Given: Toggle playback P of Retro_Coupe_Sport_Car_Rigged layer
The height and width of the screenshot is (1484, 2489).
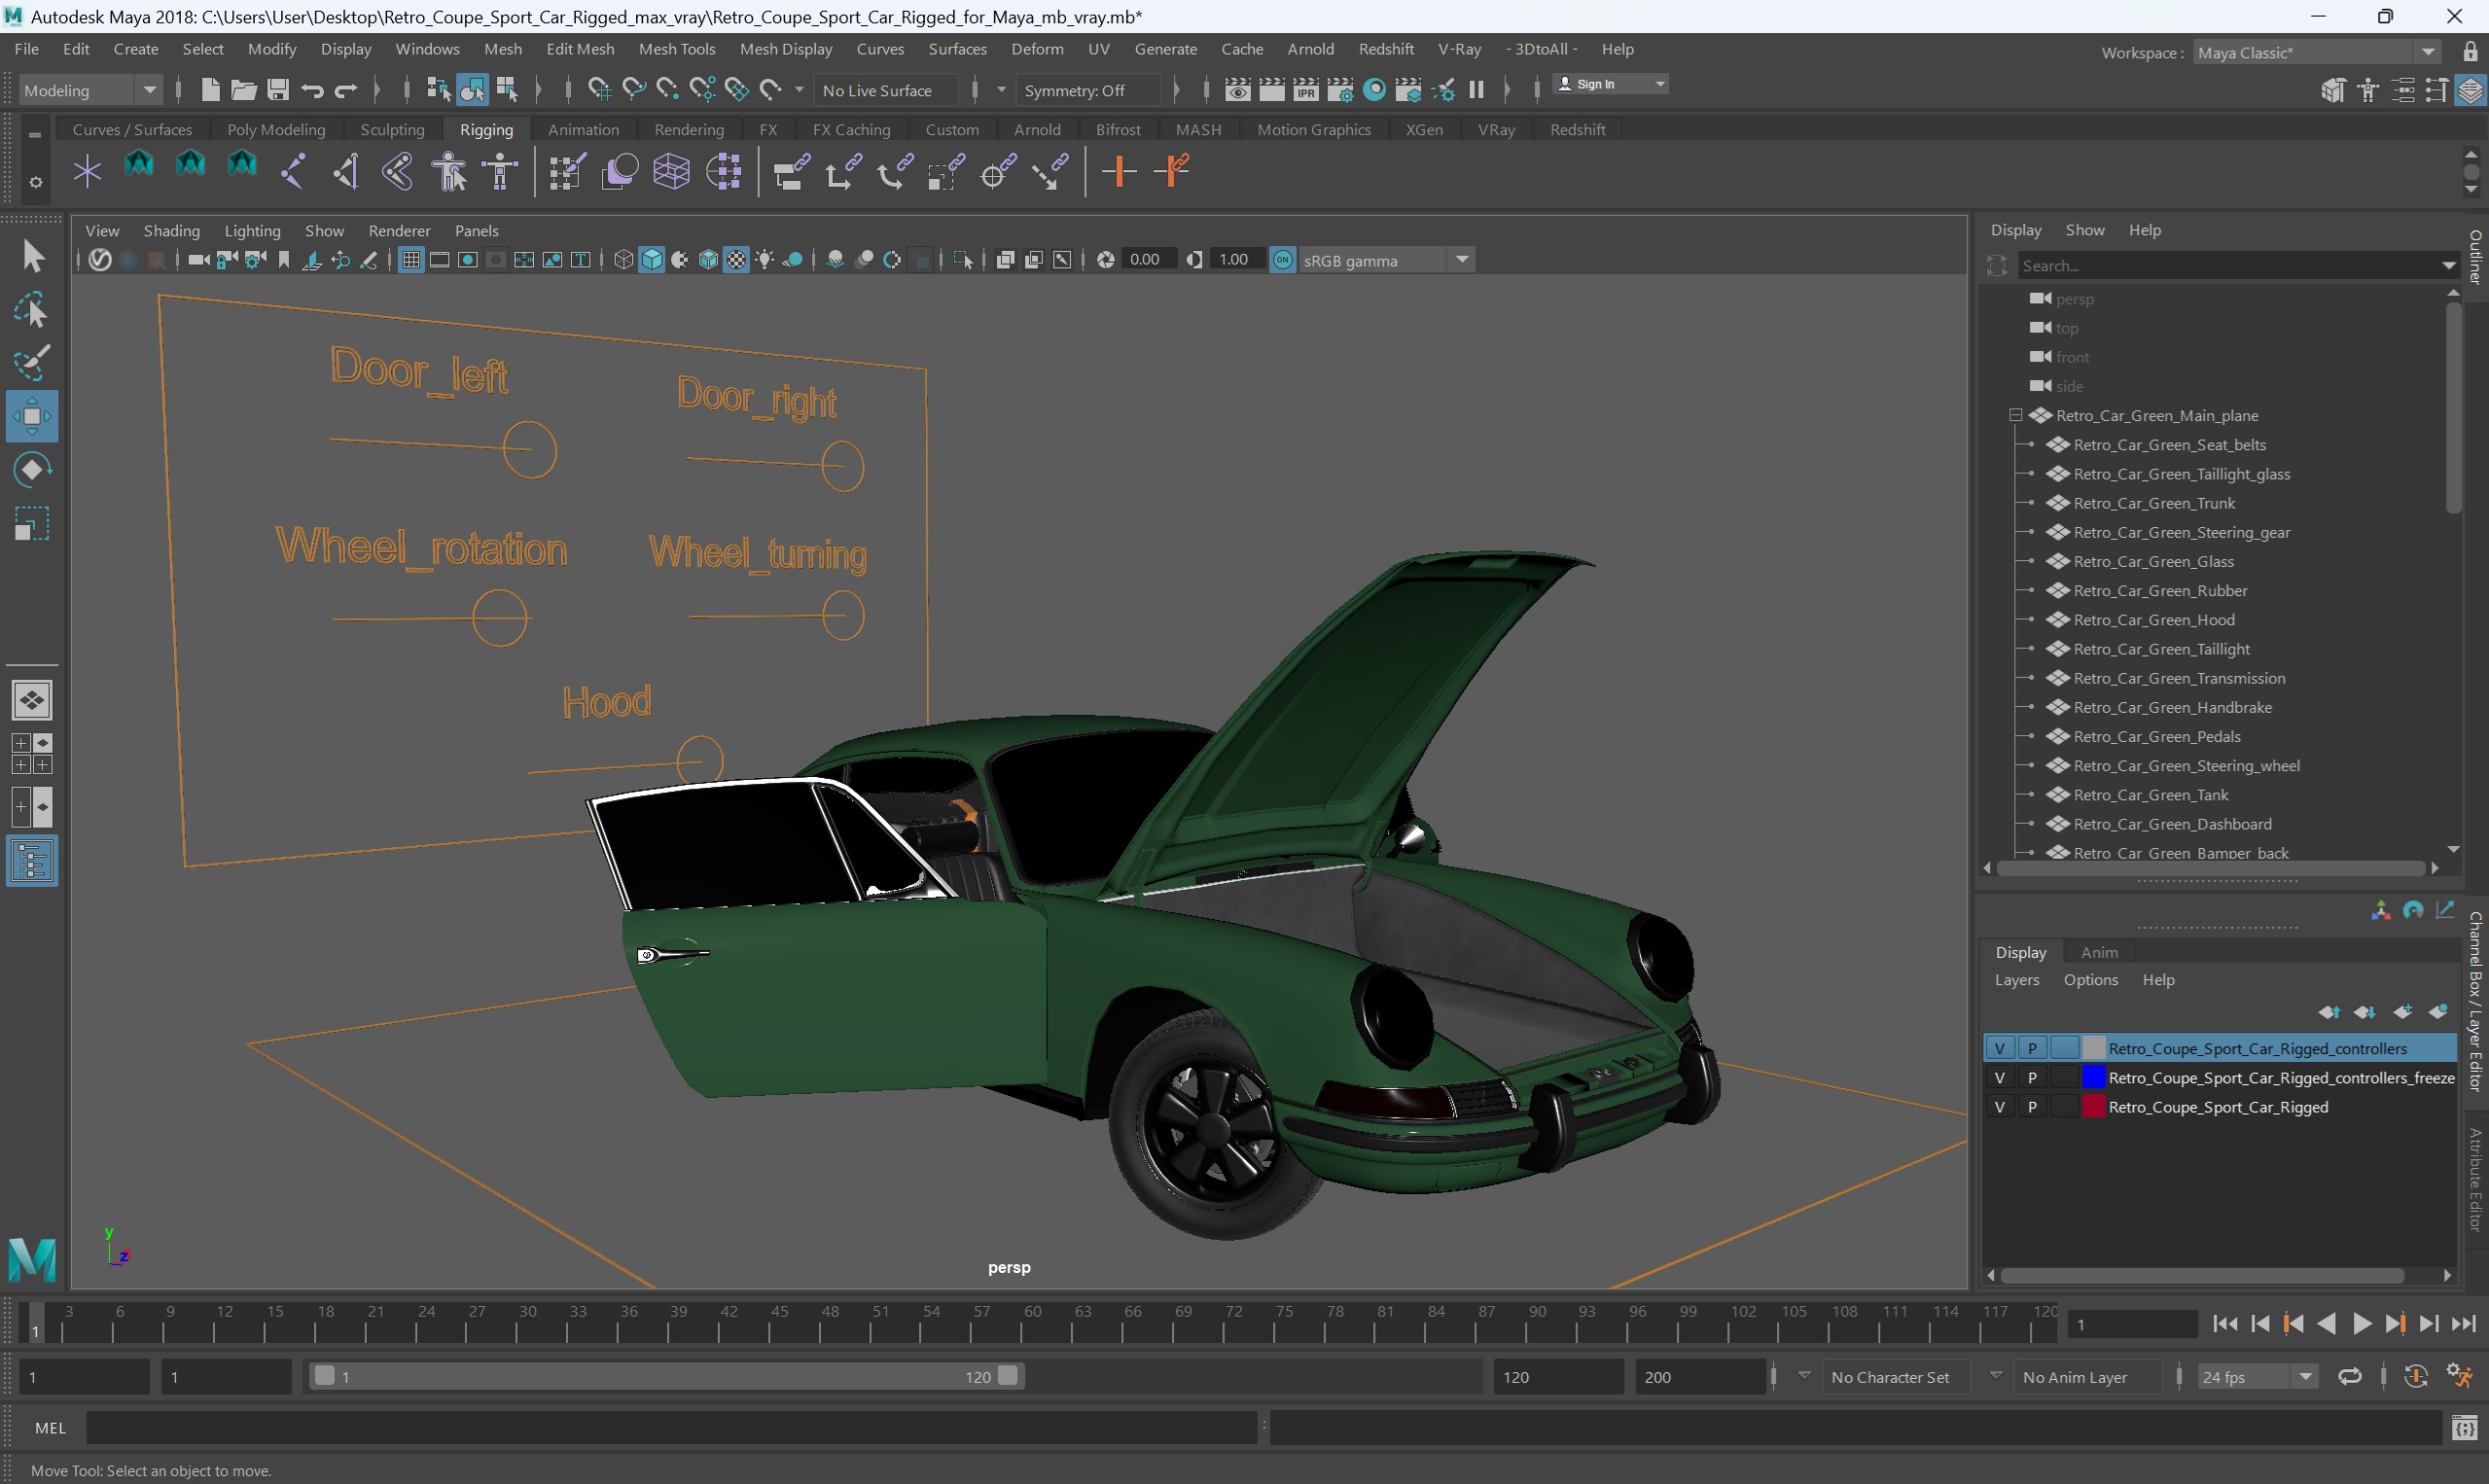Looking at the screenshot, I should [x=2032, y=1107].
